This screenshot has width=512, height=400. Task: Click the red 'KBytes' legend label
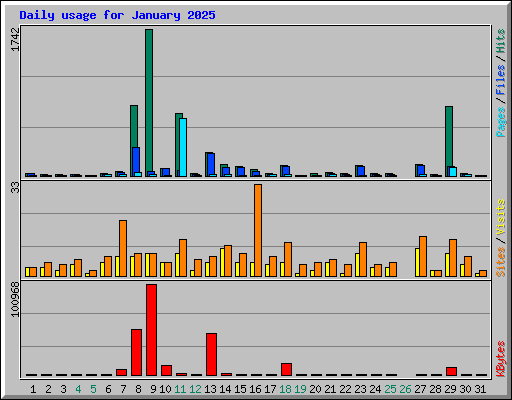[x=500, y=359]
